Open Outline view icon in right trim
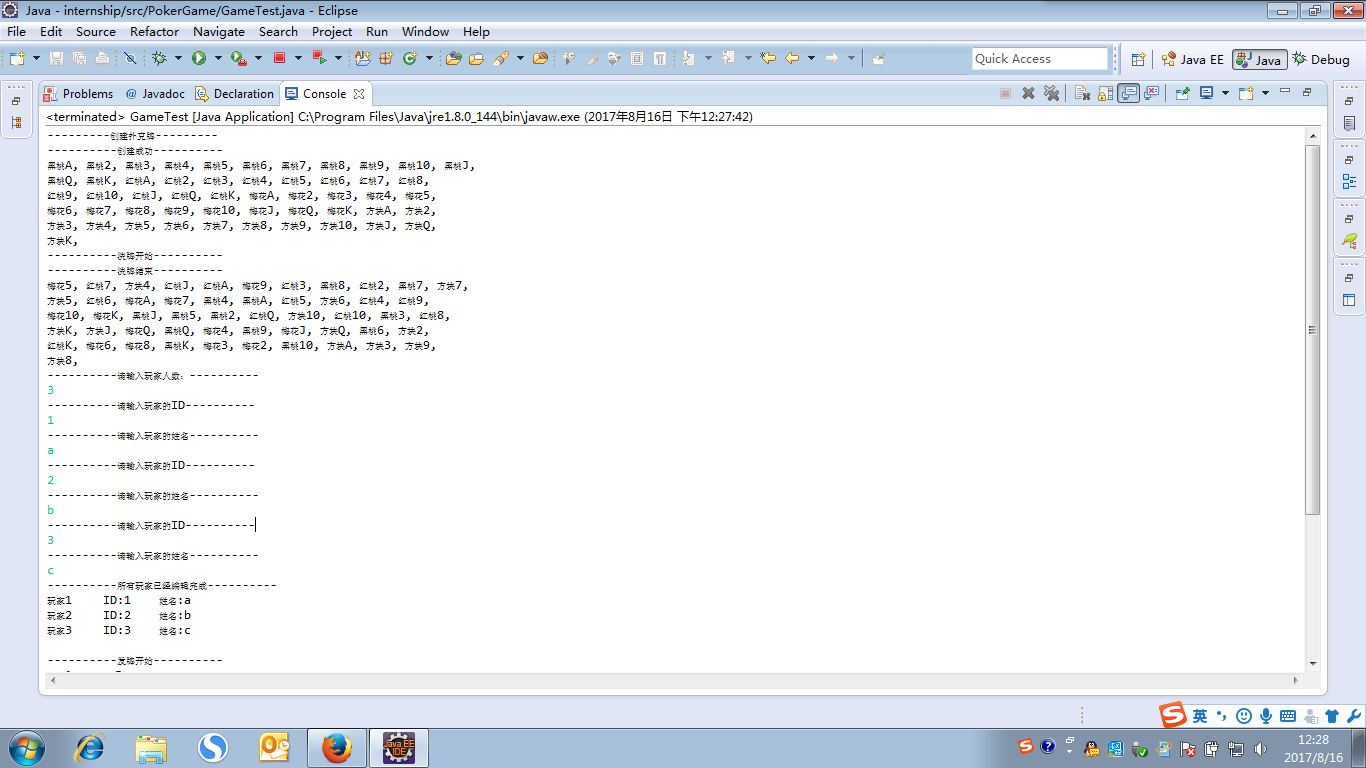Viewport: 1366px width, 768px height. tap(1350, 182)
